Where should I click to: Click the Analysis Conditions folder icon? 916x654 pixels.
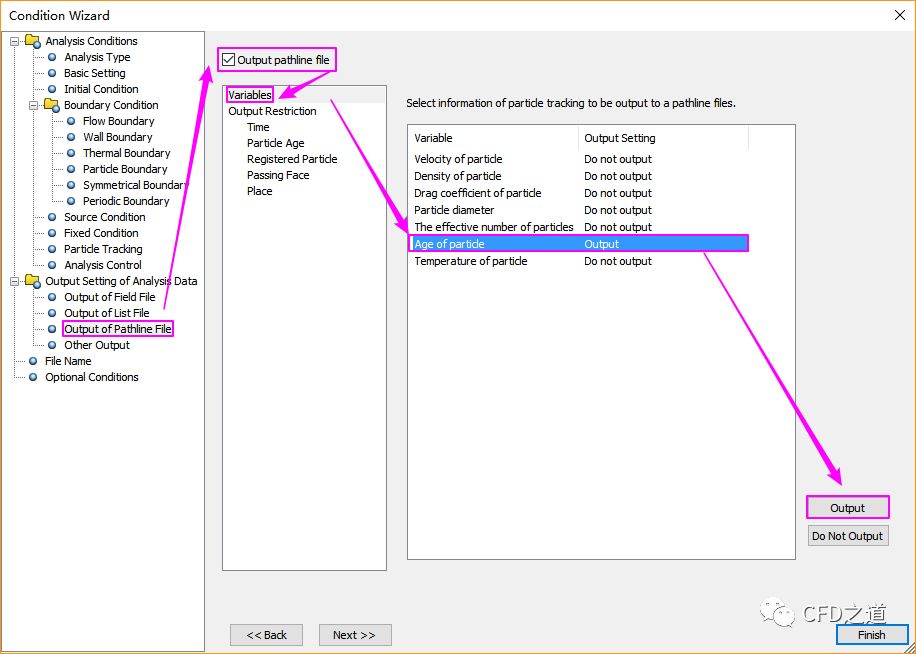click(33, 41)
